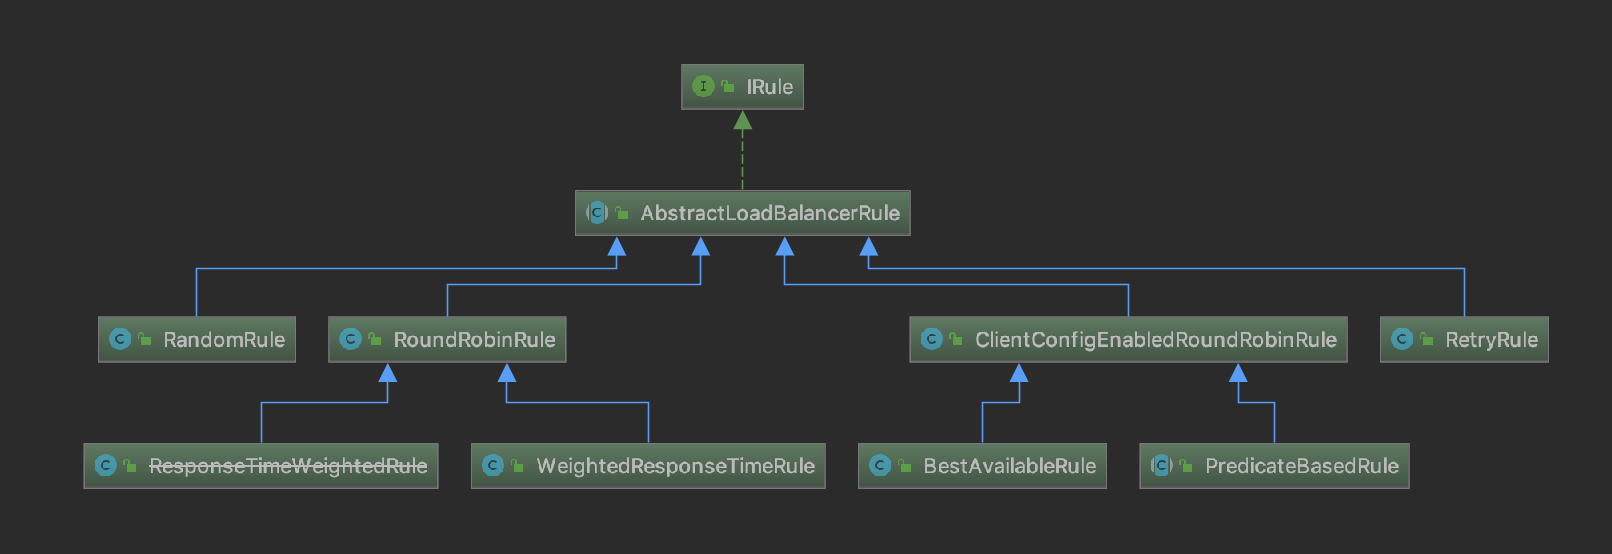Image resolution: width=1612 pixels, height=554 pixels.
Task: Click the class icon on BestAvailableRule
Action: [880, 465]
